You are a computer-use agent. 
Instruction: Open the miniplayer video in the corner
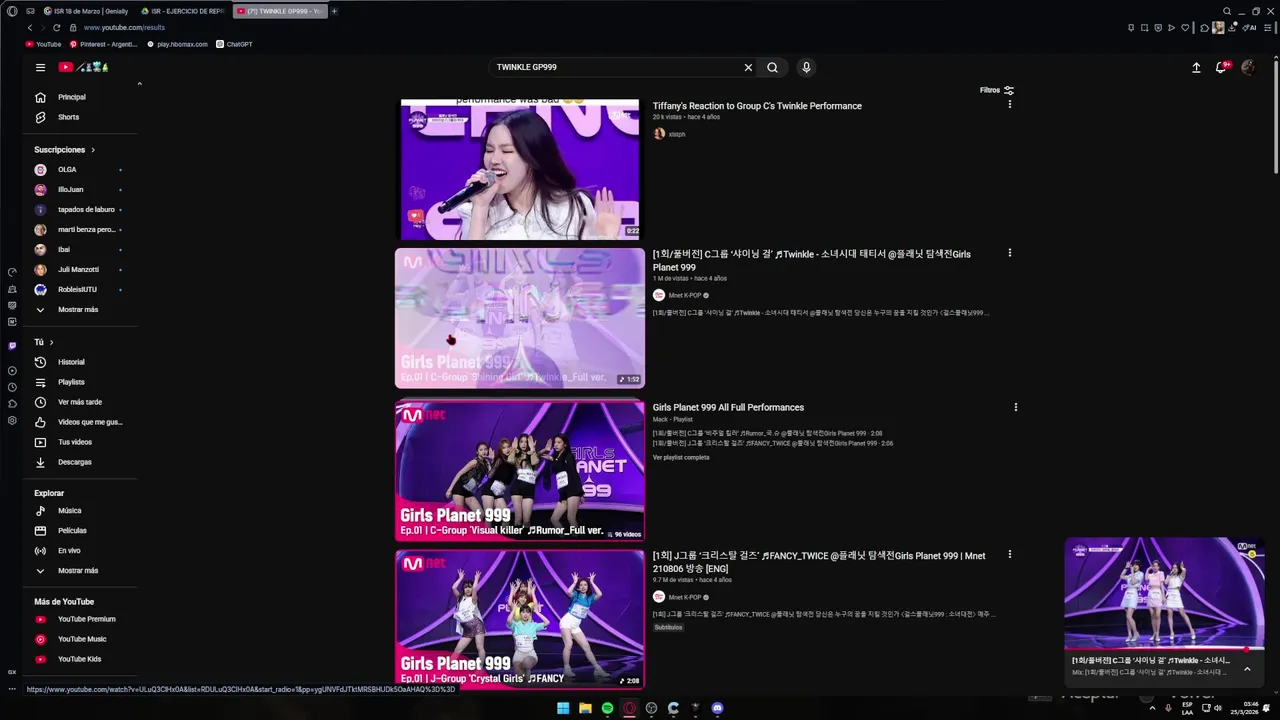pos(1164,593)
